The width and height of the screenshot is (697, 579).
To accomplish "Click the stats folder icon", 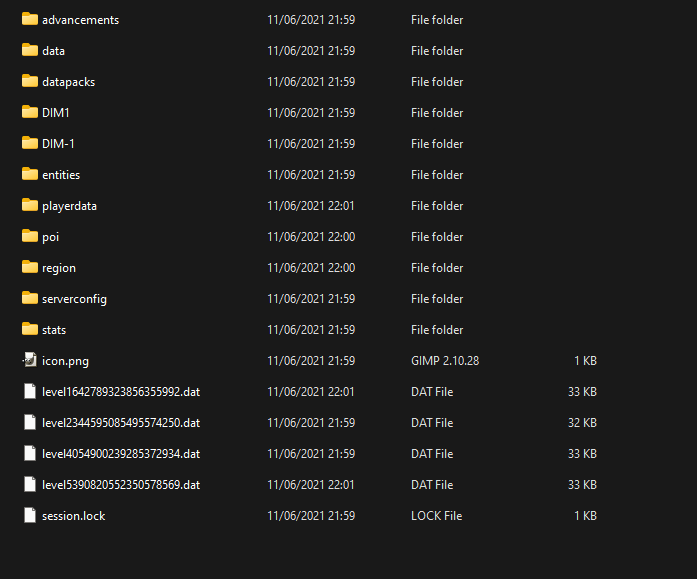I will [x=29, y=330].
